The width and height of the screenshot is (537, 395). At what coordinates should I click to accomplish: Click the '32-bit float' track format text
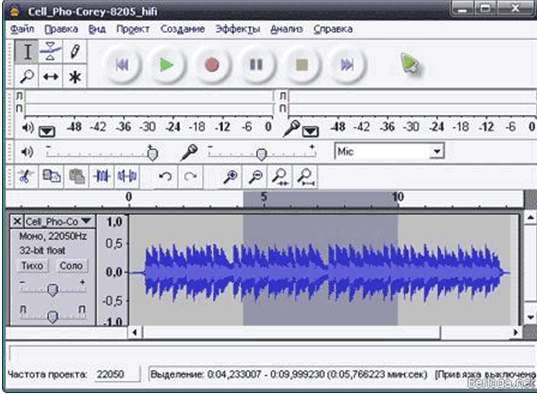[x=42, y=250]
